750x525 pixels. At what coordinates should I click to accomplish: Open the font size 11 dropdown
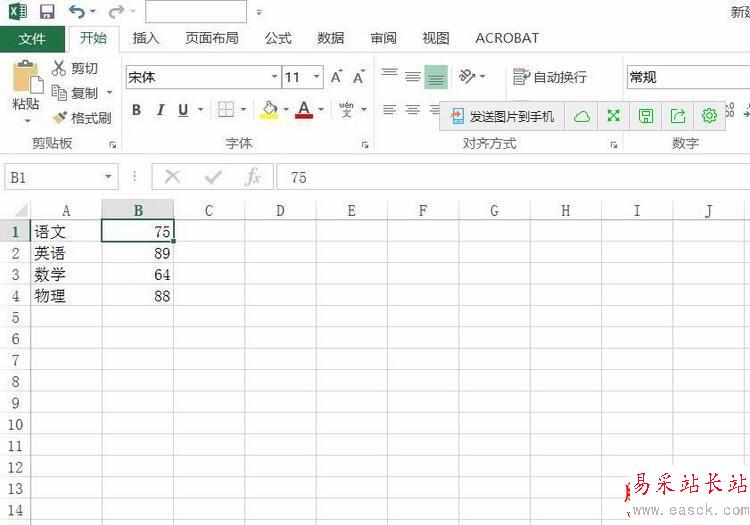(x=316, y=77)
